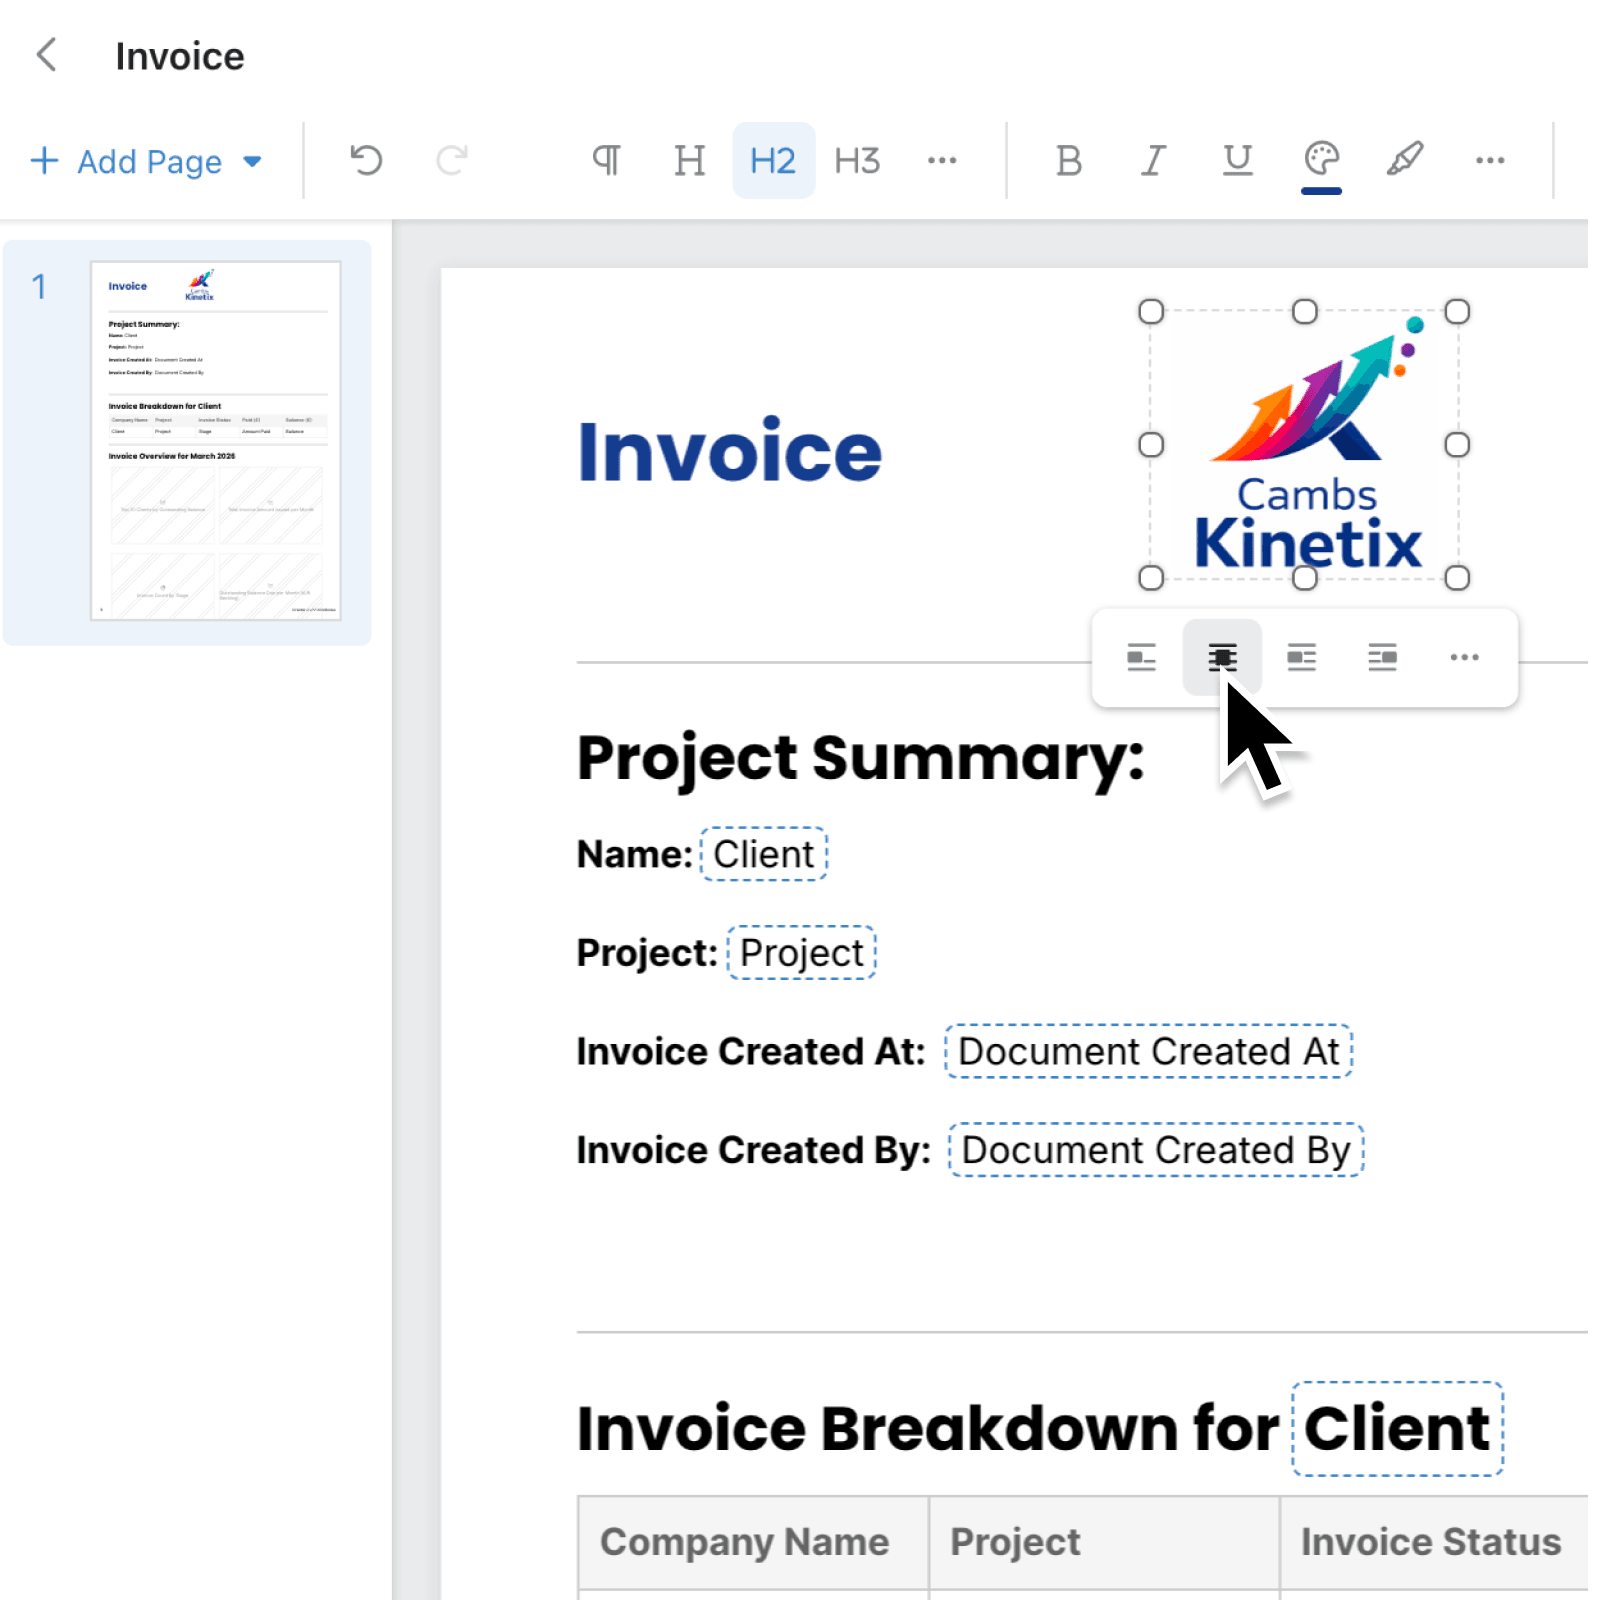Toggle Heading 3 formatting
Viewport: 1600px width, 1600px height.
[856, 160]
